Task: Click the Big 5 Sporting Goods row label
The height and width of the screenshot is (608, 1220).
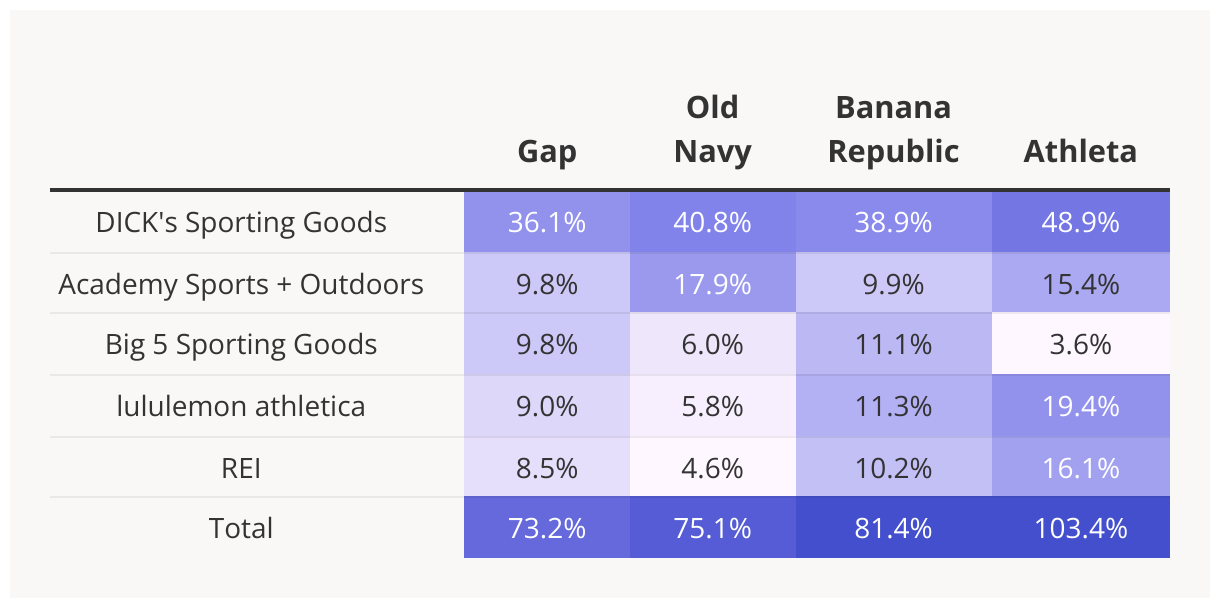Action: [x=241, y=345]
